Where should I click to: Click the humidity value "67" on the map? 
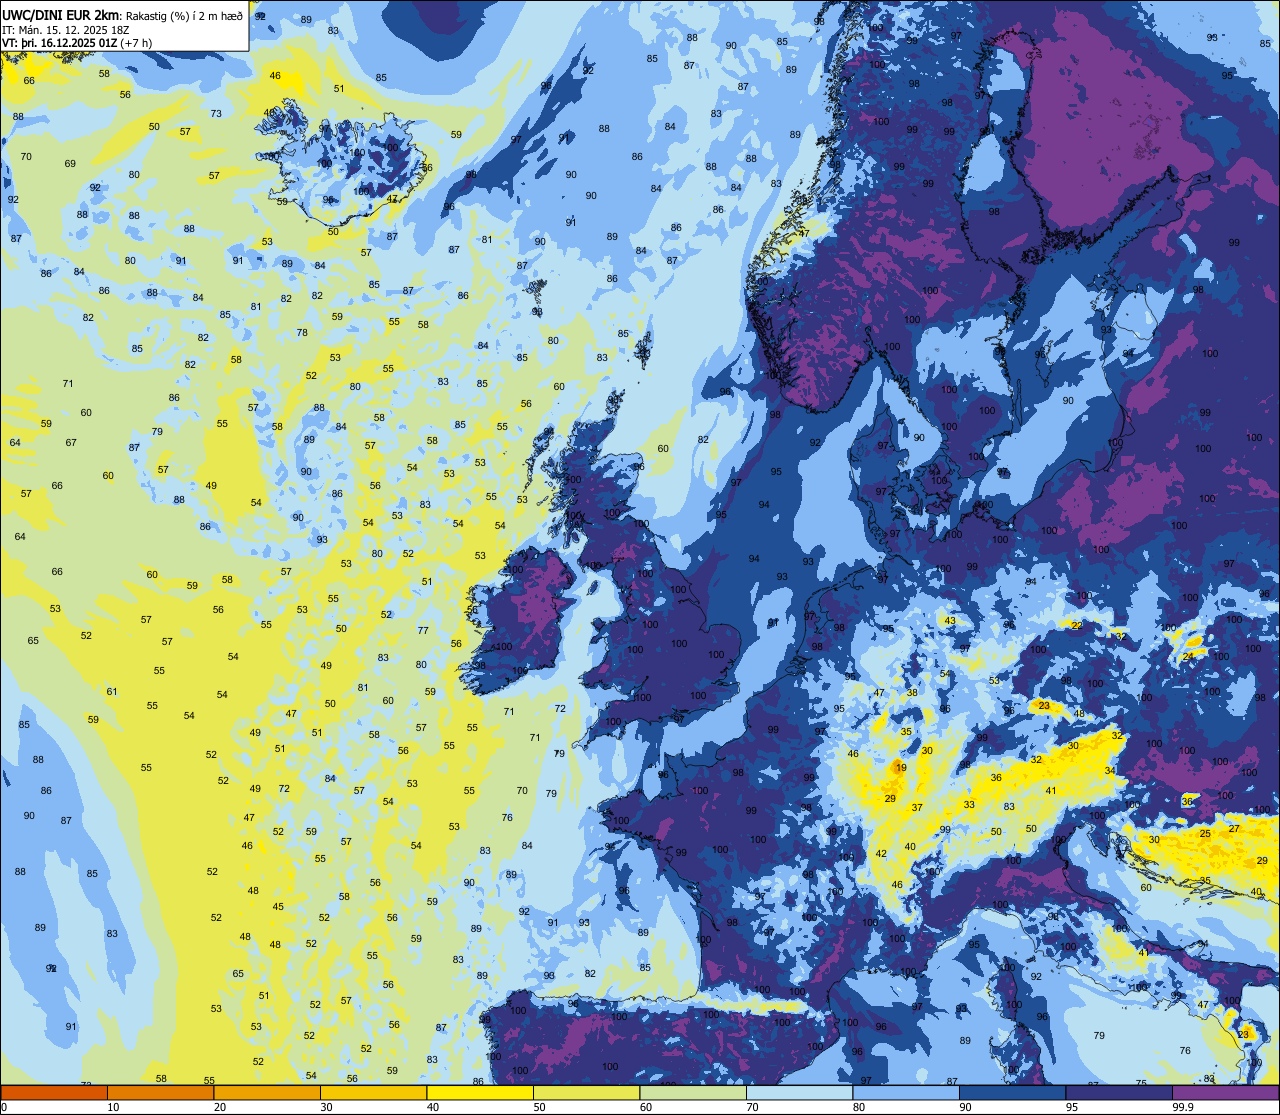click(71, 443)
